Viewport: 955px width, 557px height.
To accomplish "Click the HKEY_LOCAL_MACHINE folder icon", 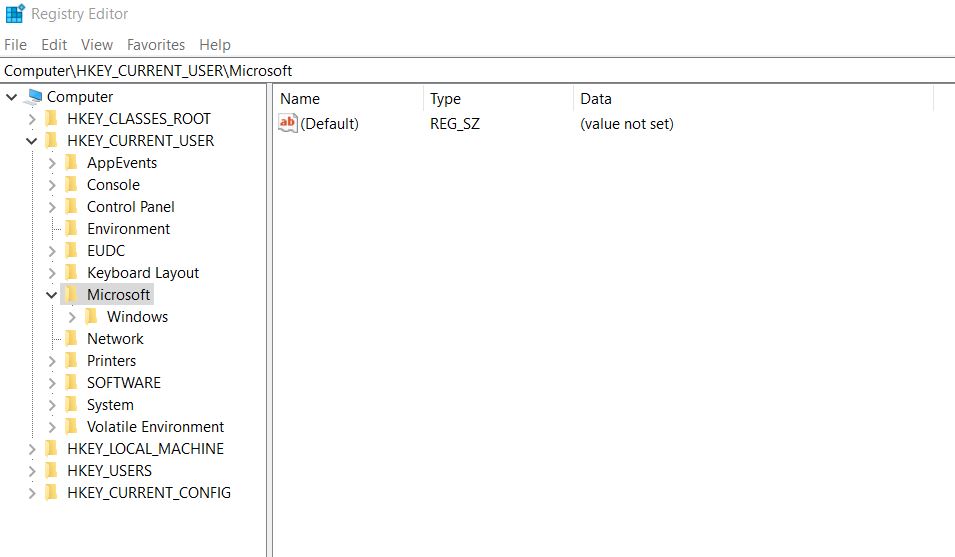I will (52, 449).
